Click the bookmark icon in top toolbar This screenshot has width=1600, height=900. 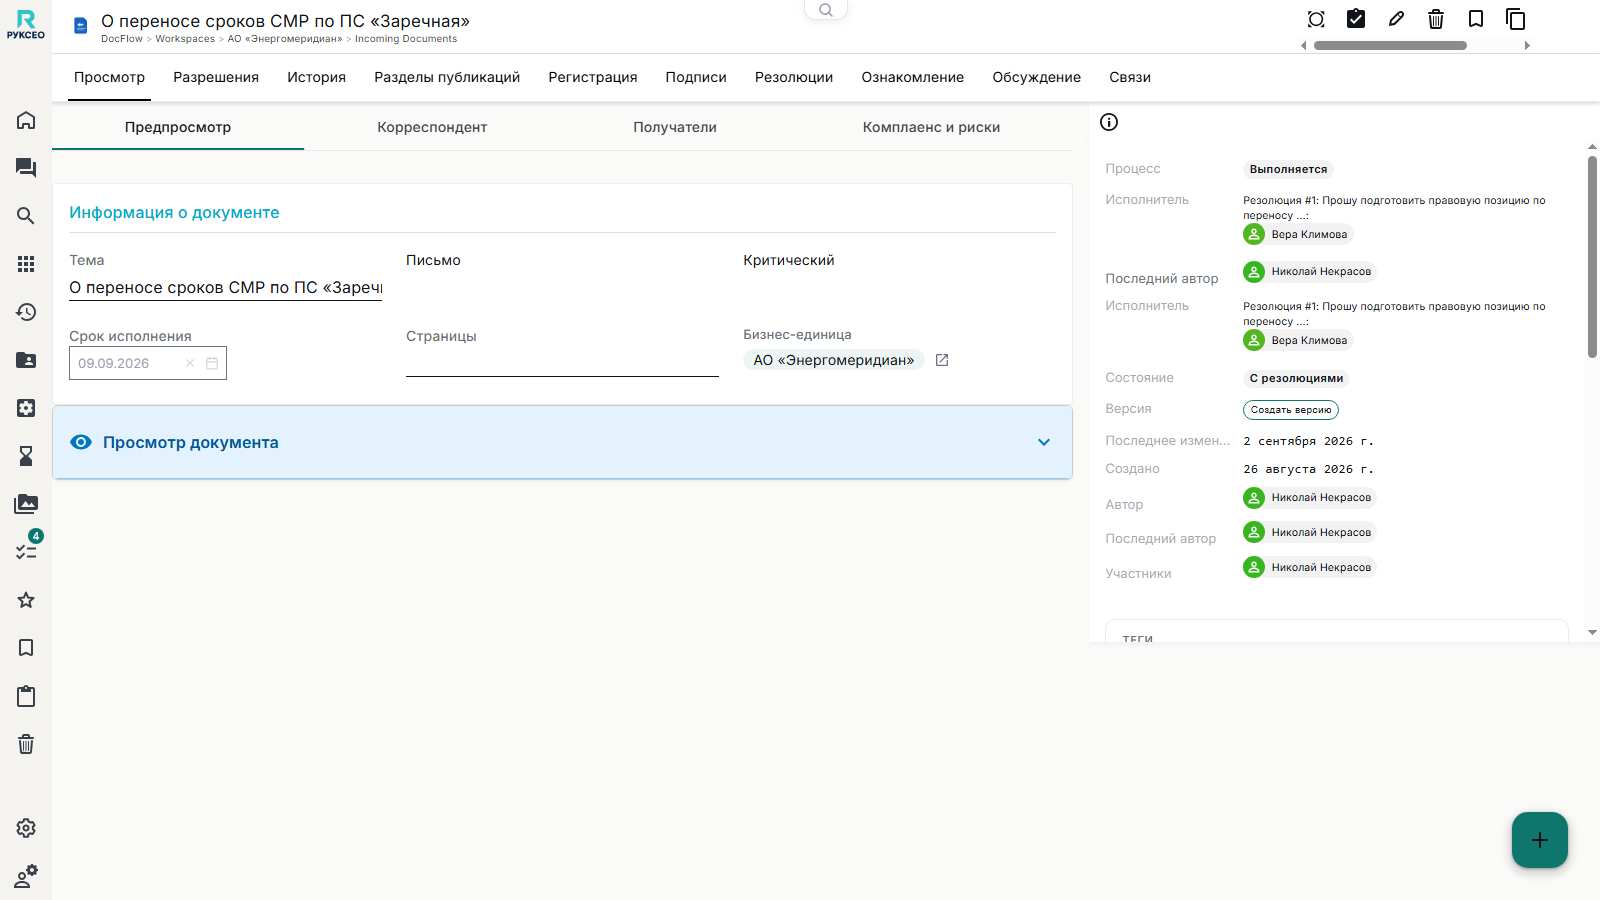point(1476,19)
